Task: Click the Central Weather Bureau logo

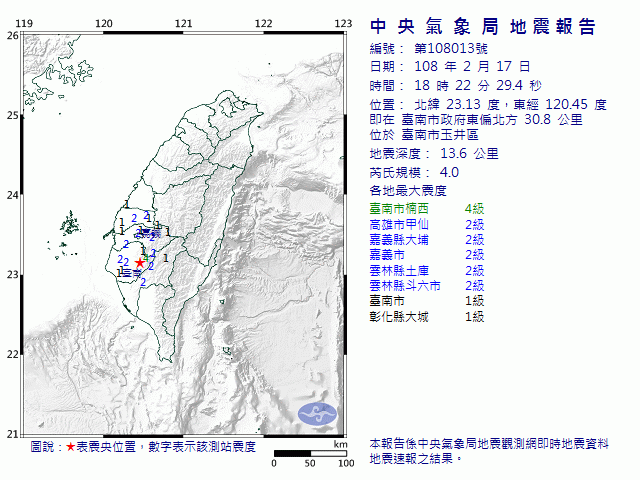Action: (x=317, y=414)
